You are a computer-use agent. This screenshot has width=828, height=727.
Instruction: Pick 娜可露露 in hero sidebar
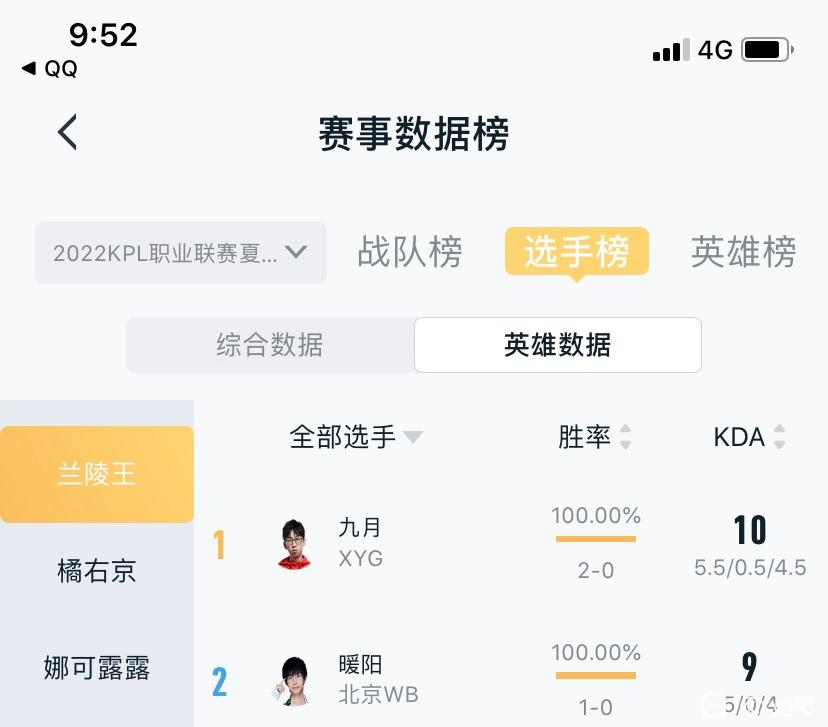[x=97, y=667]
